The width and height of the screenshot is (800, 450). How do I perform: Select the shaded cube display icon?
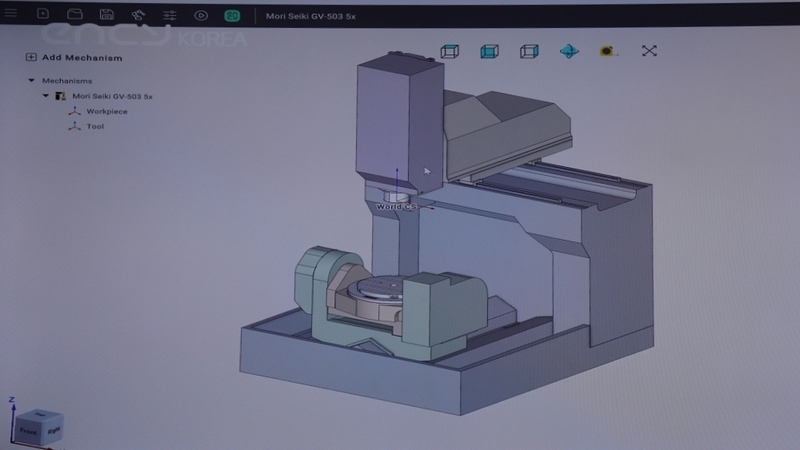pos(489,51)
